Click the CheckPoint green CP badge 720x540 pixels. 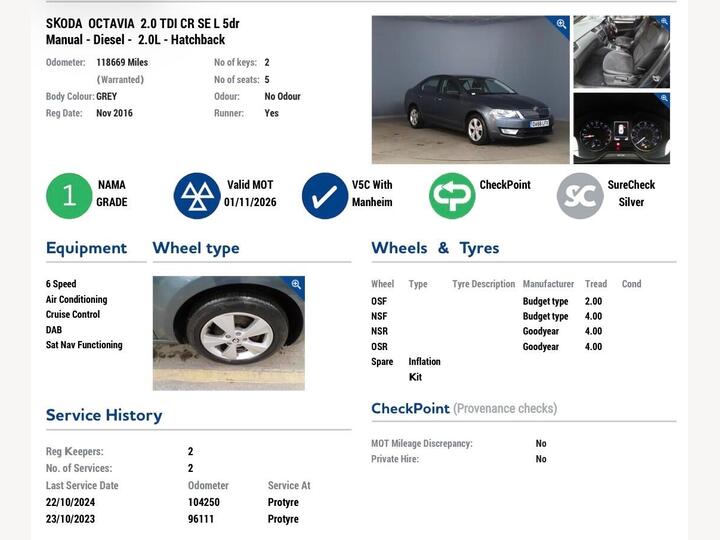[452, 196]
